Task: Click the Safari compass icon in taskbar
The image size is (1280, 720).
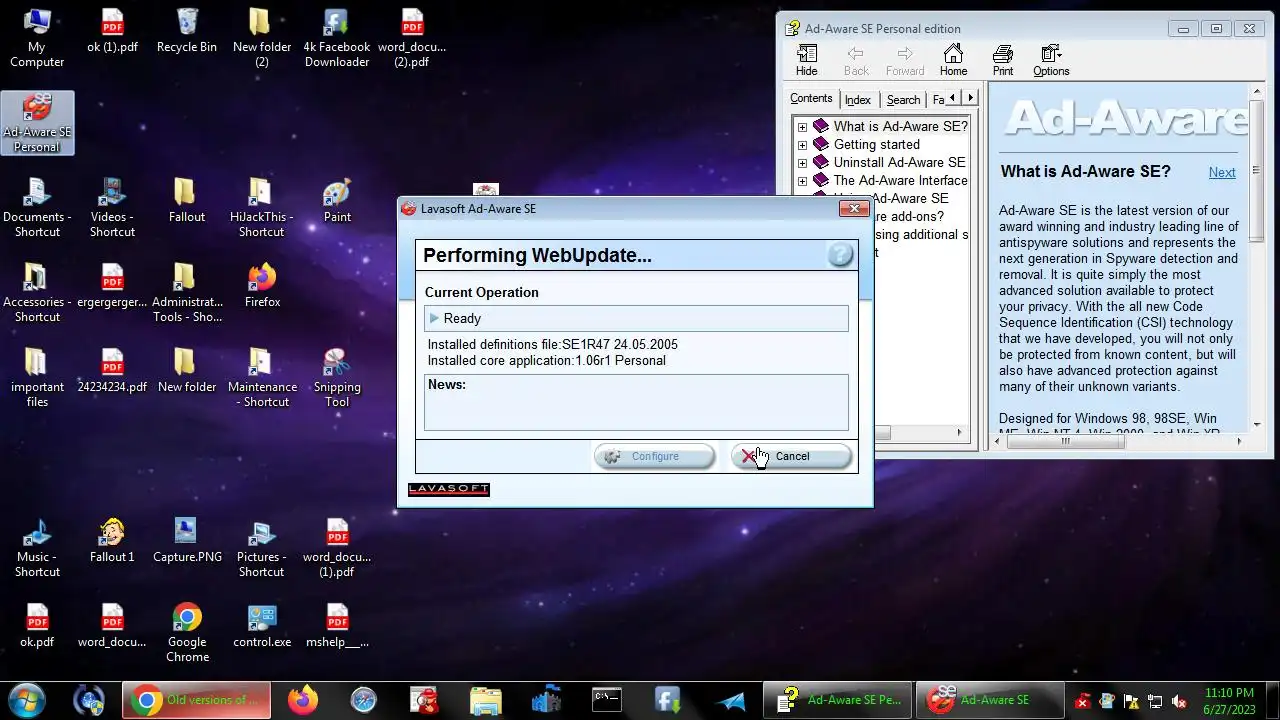Action: (363, 700)
